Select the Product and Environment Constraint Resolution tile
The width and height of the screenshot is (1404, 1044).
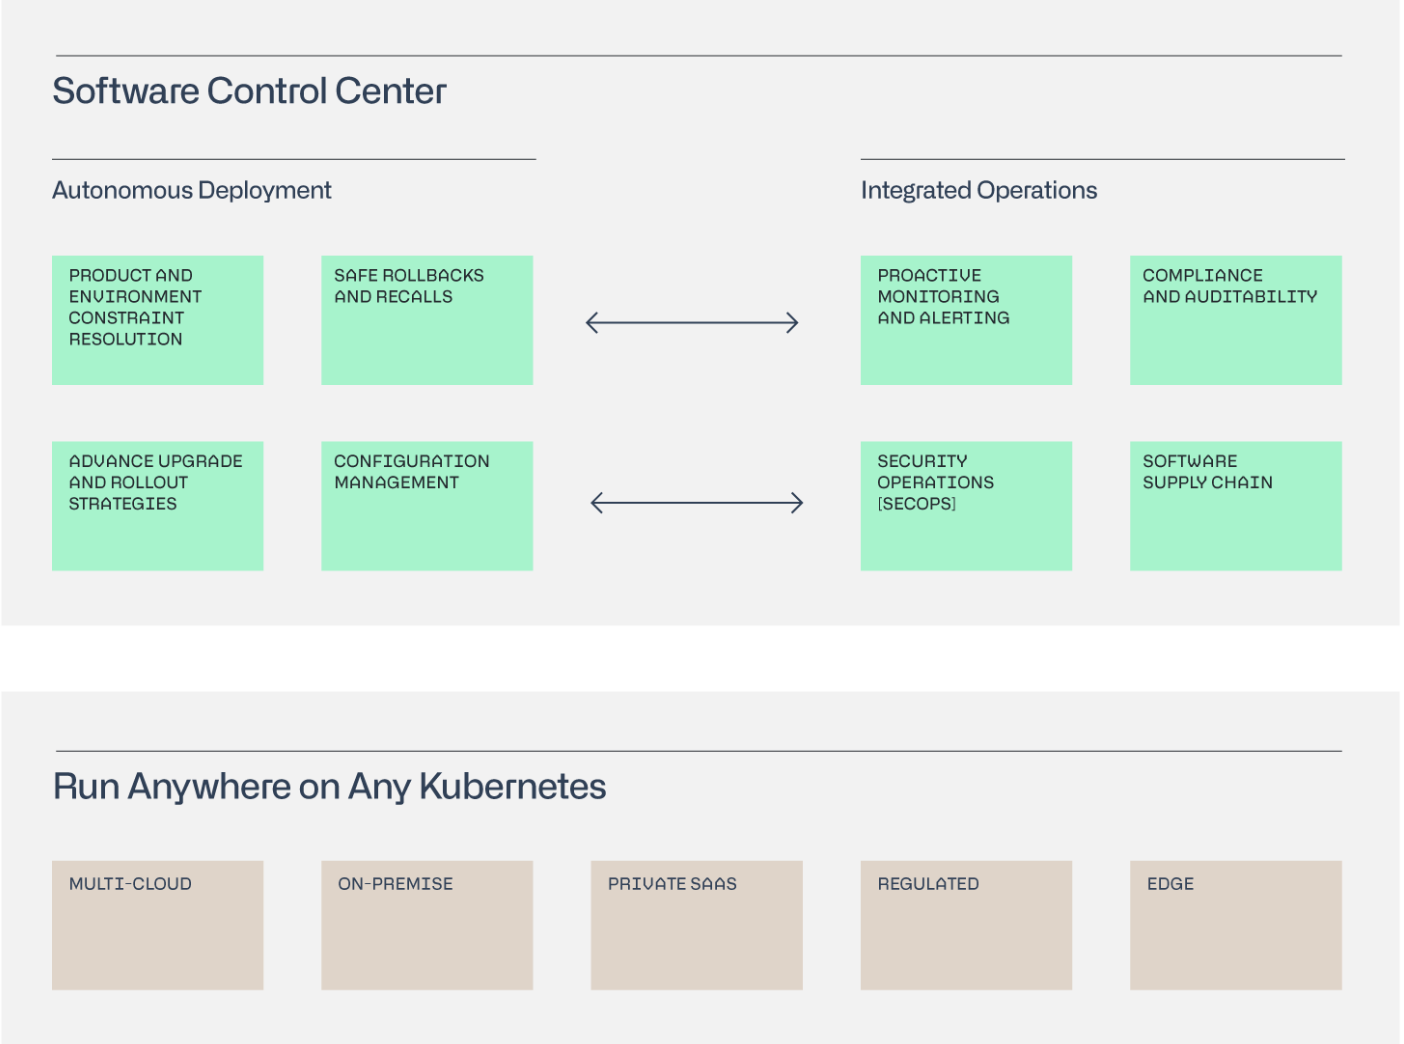click(157, 319)
